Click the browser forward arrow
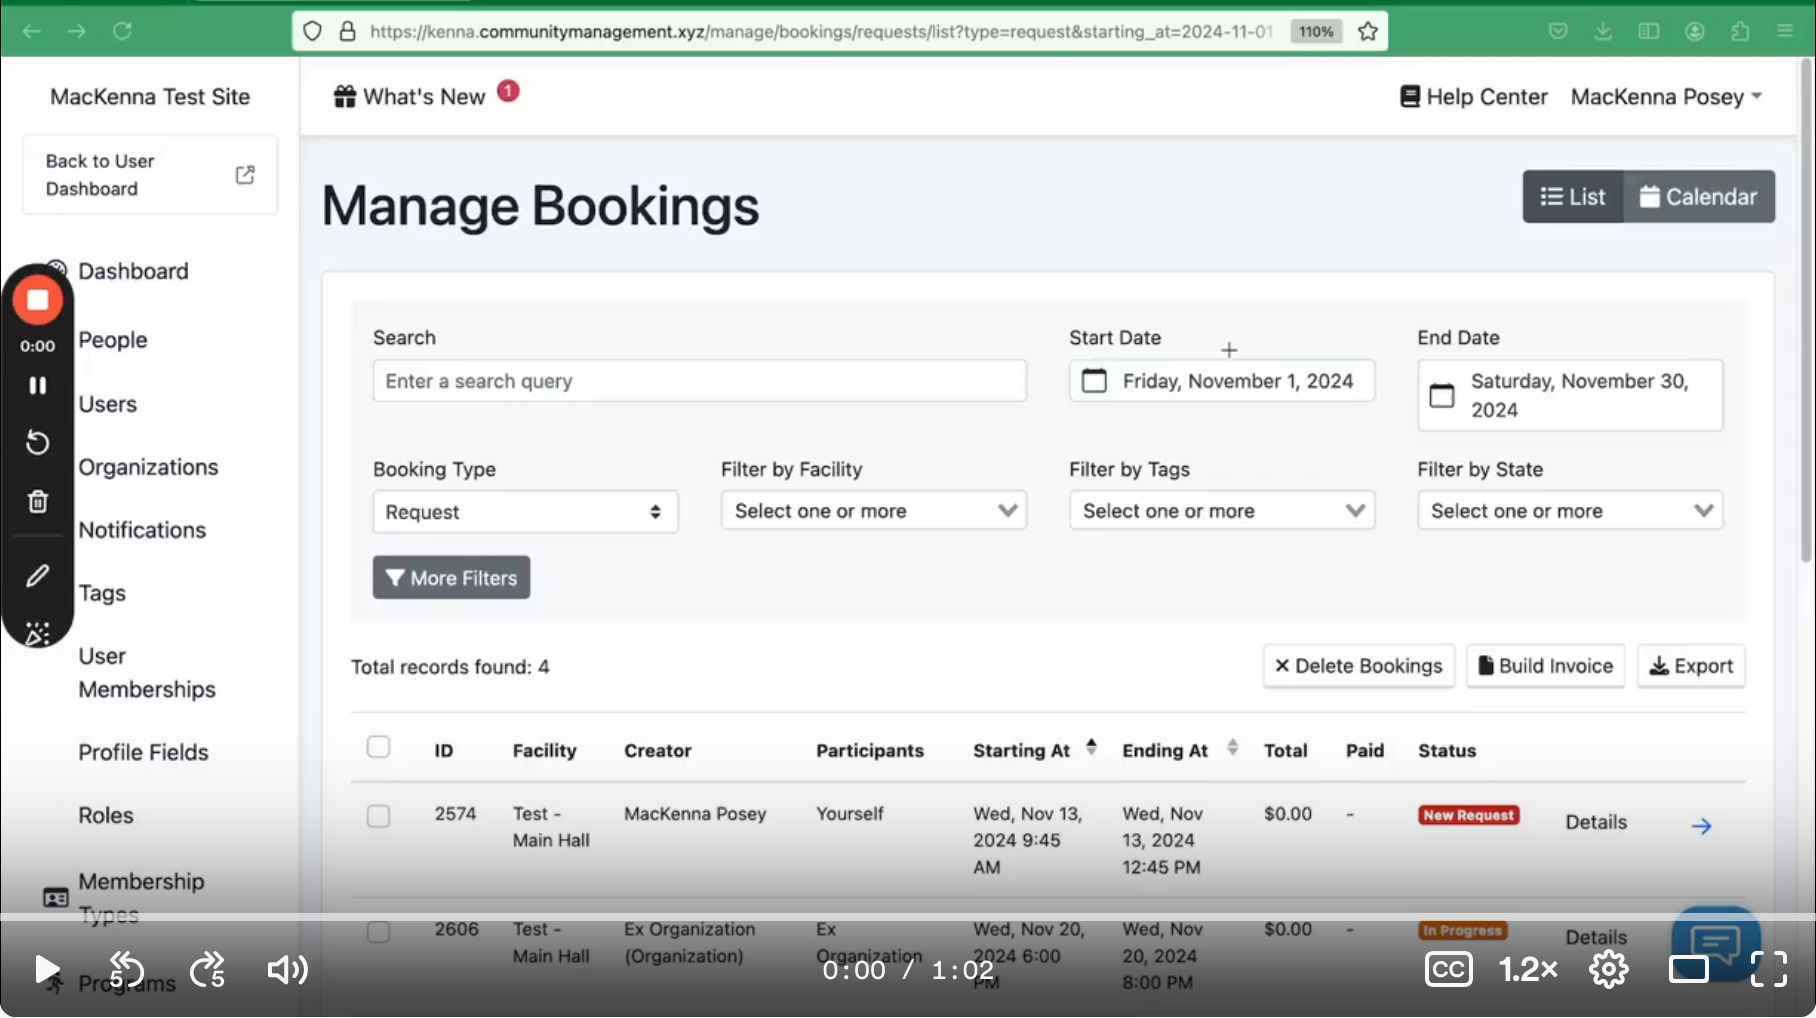 [77, 31]
